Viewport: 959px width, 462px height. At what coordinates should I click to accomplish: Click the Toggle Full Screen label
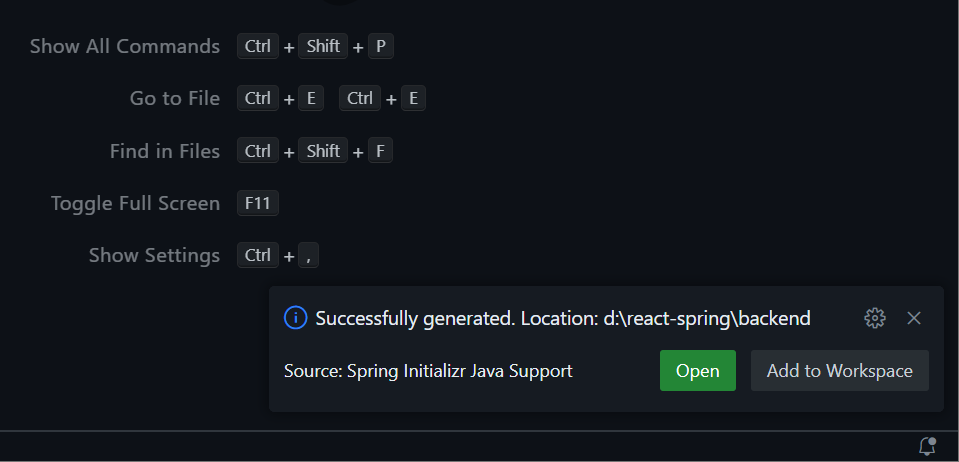click(135, 203)
